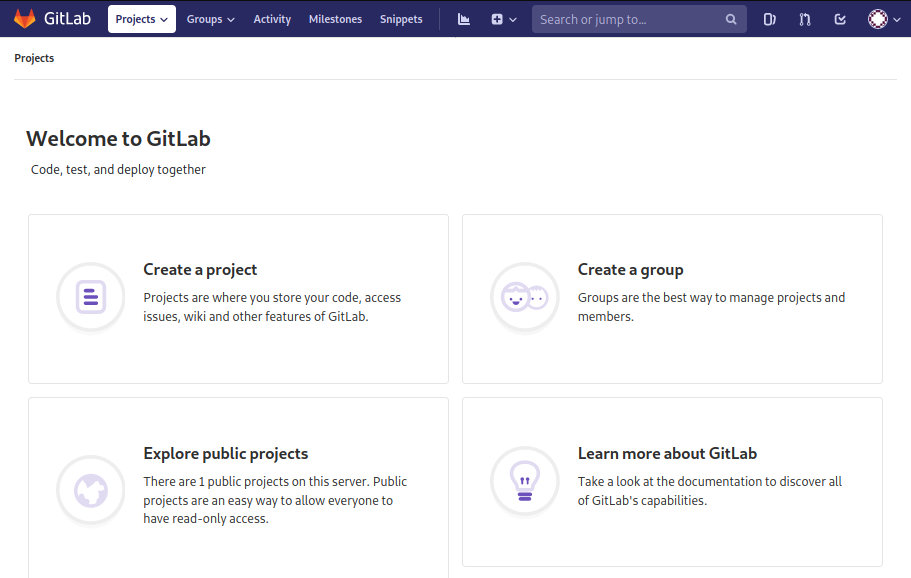The image size is (911, 578).
Task: Expand the Groups dropdown menu
Action: [x=210, y=19]
